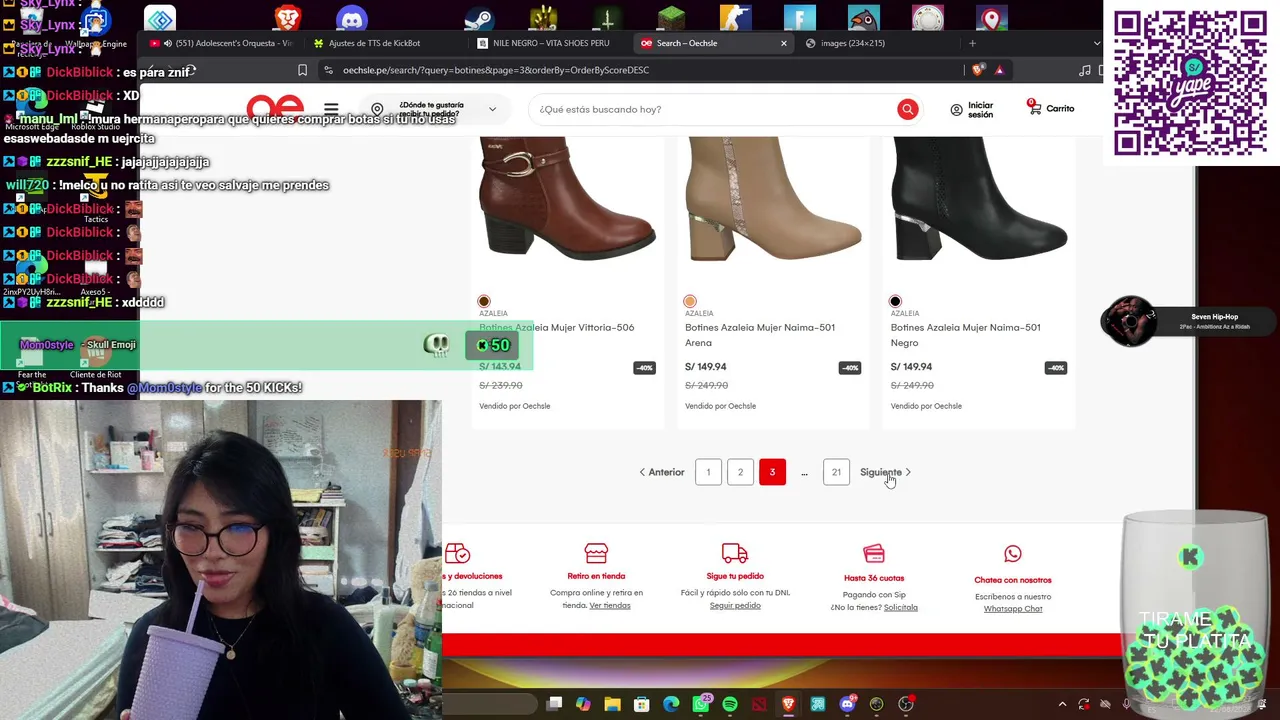The height and width of the screenshot is (720, 1280).
Task: Click the music note icon in browser toolbar
Action: [x=1085, y=70]
